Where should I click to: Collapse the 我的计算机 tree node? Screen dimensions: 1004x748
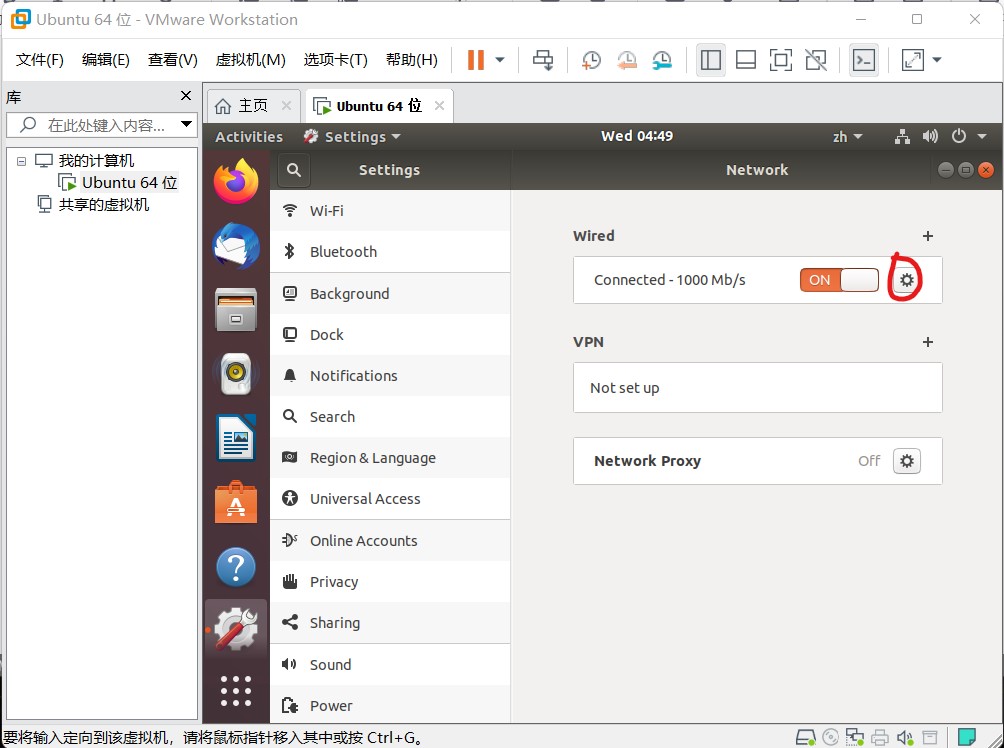[22, 161]
